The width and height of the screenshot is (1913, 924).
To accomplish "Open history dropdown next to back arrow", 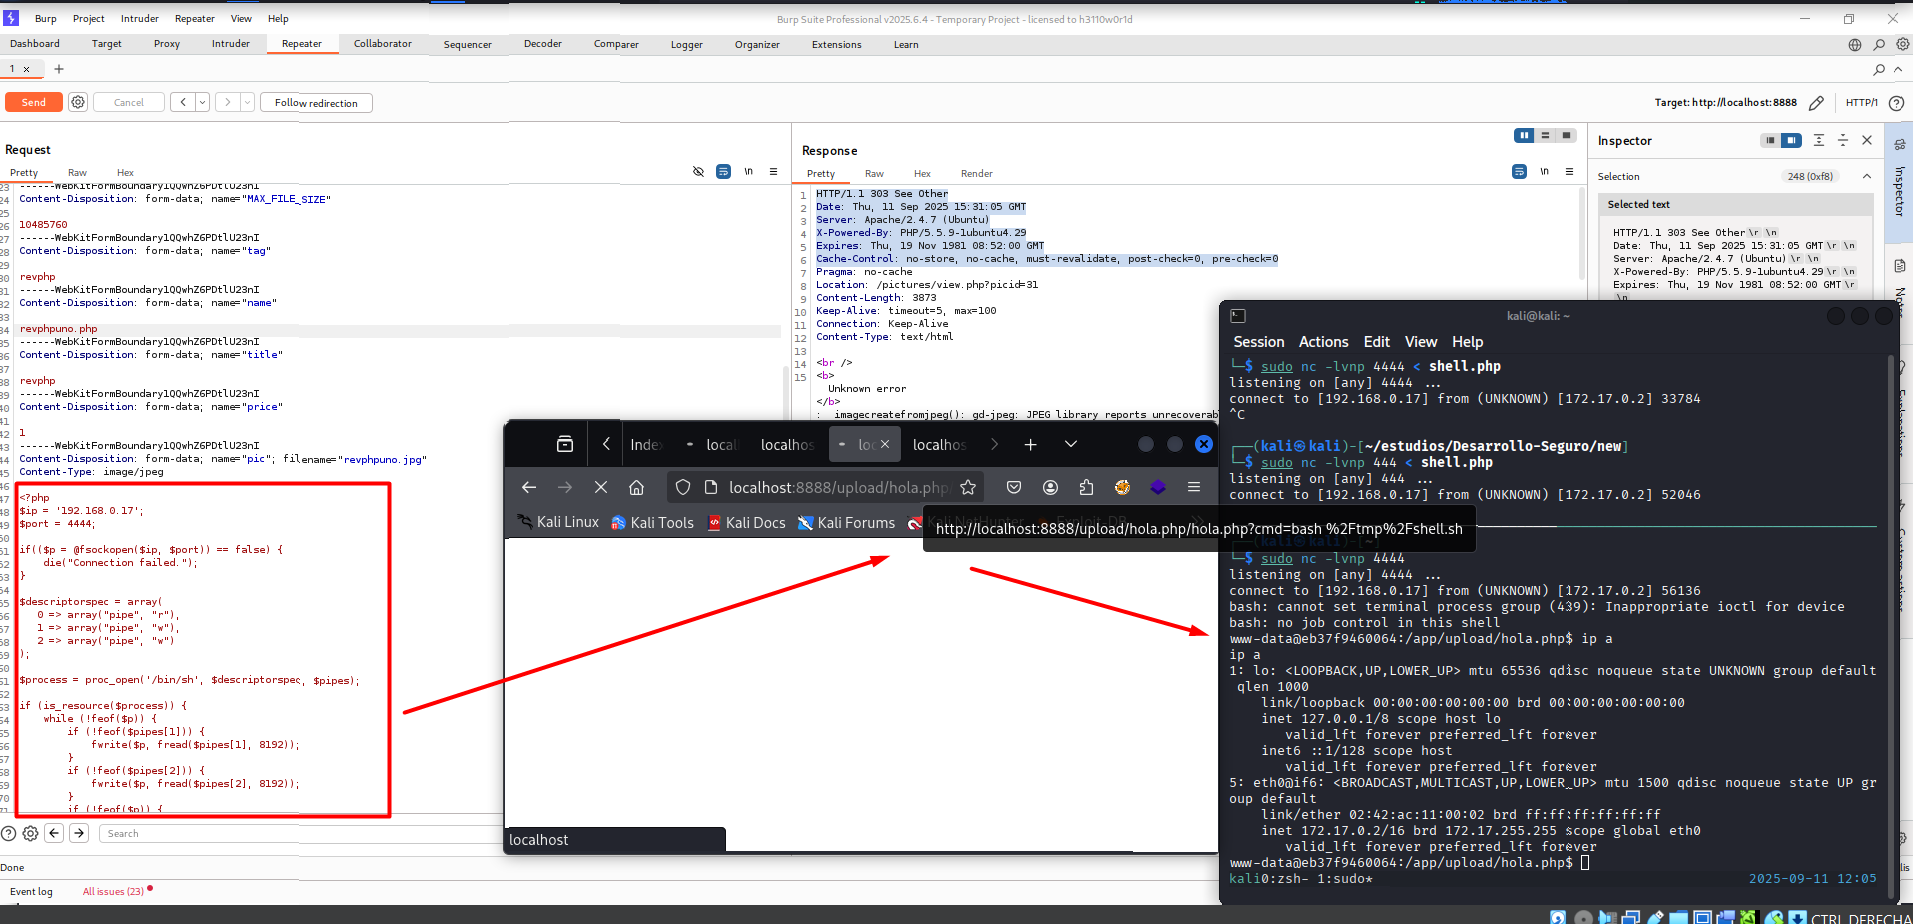I will pyautogui.click(x=202, y=102).
